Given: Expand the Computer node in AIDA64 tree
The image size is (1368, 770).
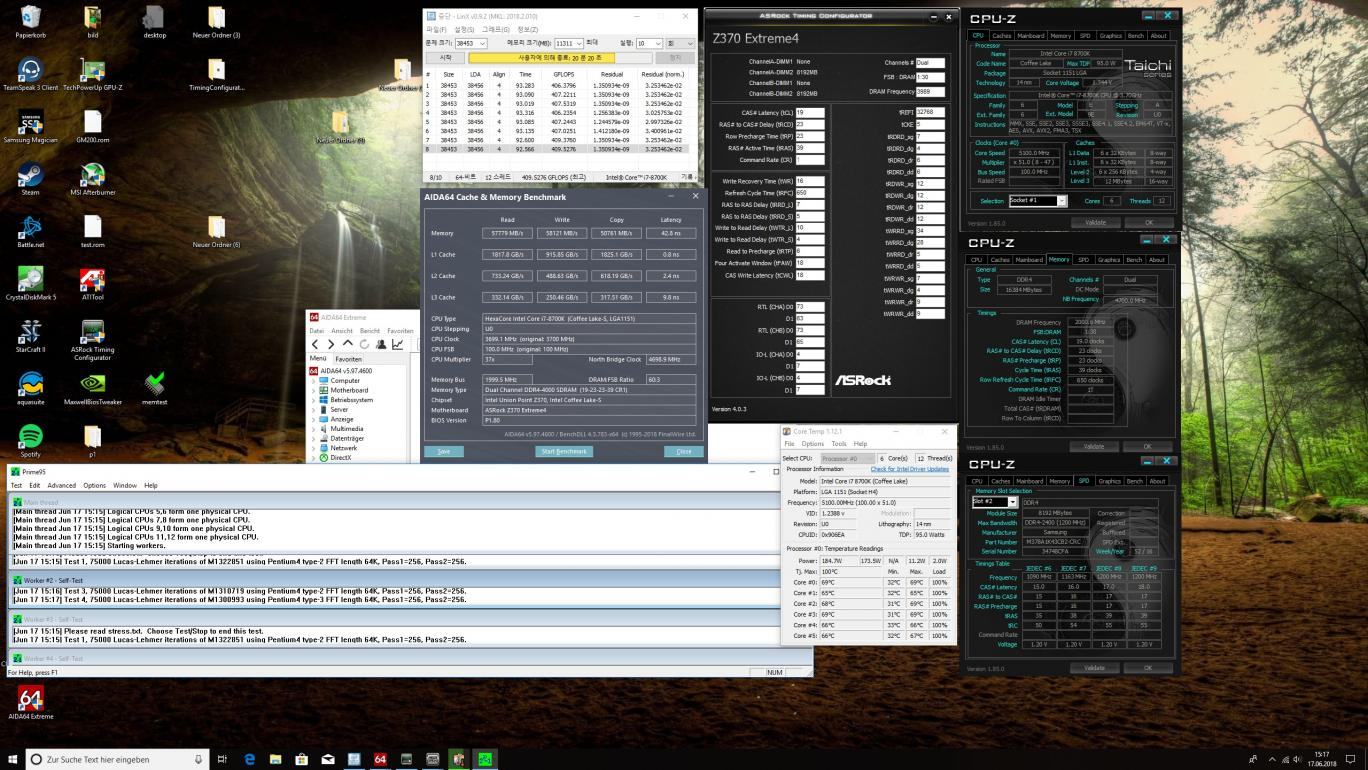Looking at the screenshot, I should pyautogui.click(x=314, y=380).
